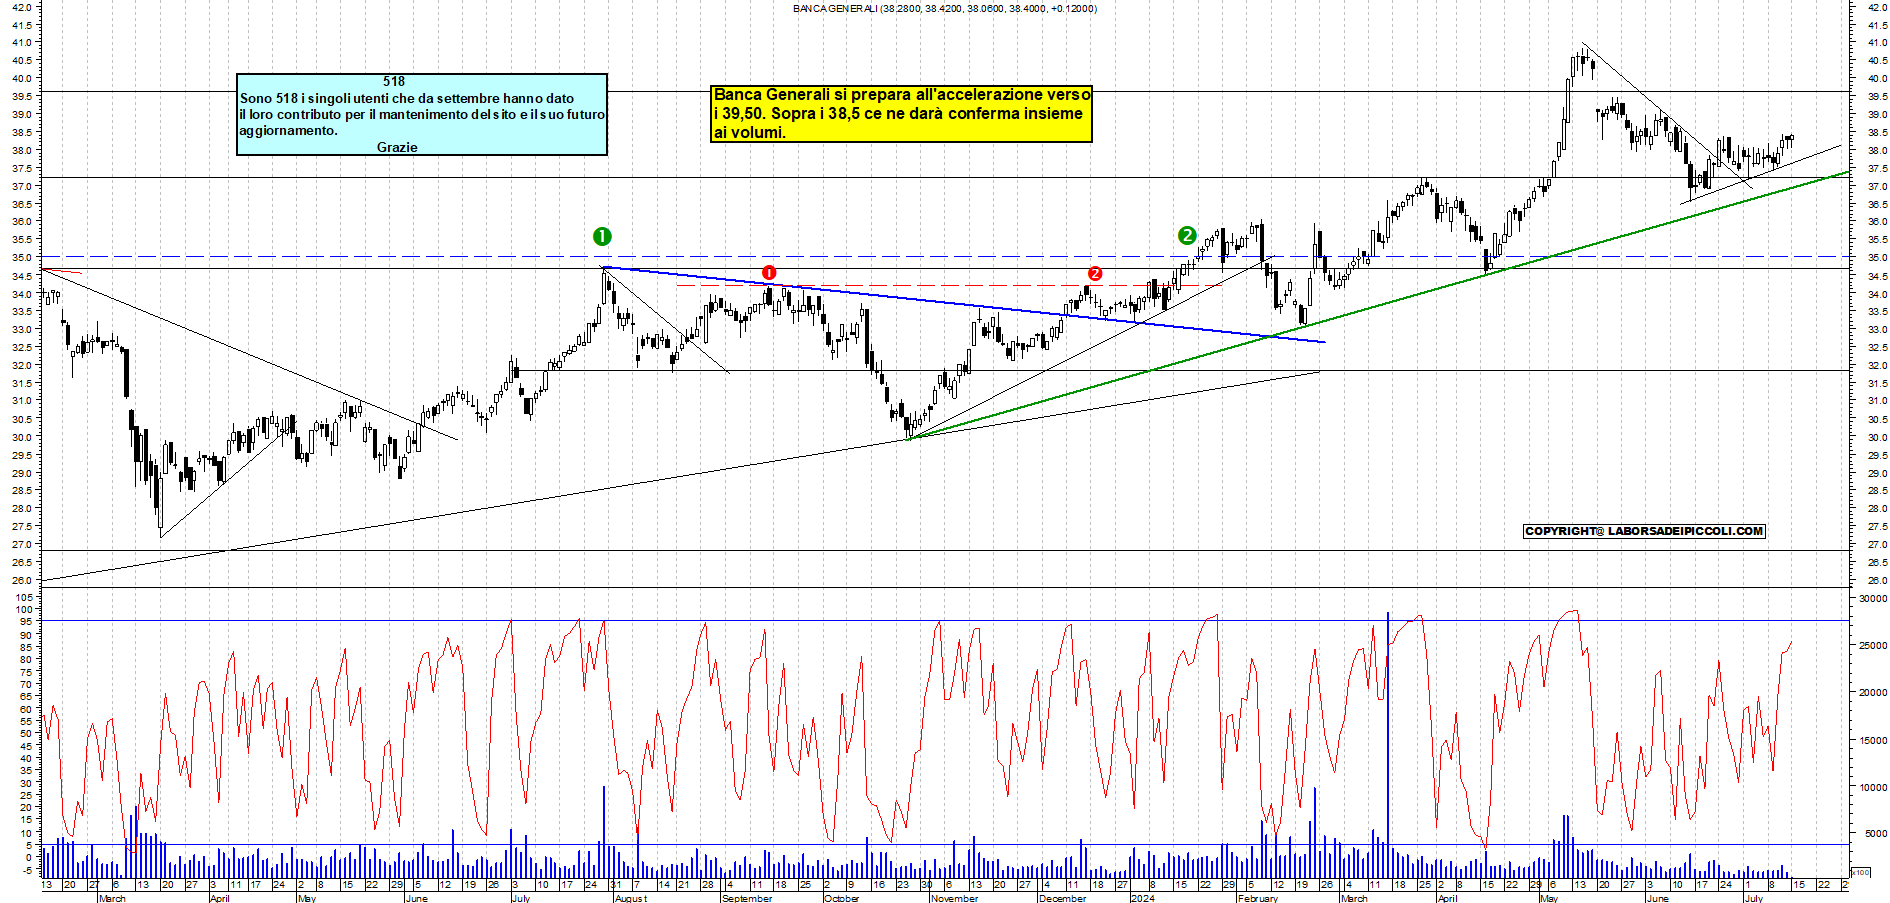The image size is (1890, 903).
Task: Click the 'August' label on time axis
Action: [630, 898]
